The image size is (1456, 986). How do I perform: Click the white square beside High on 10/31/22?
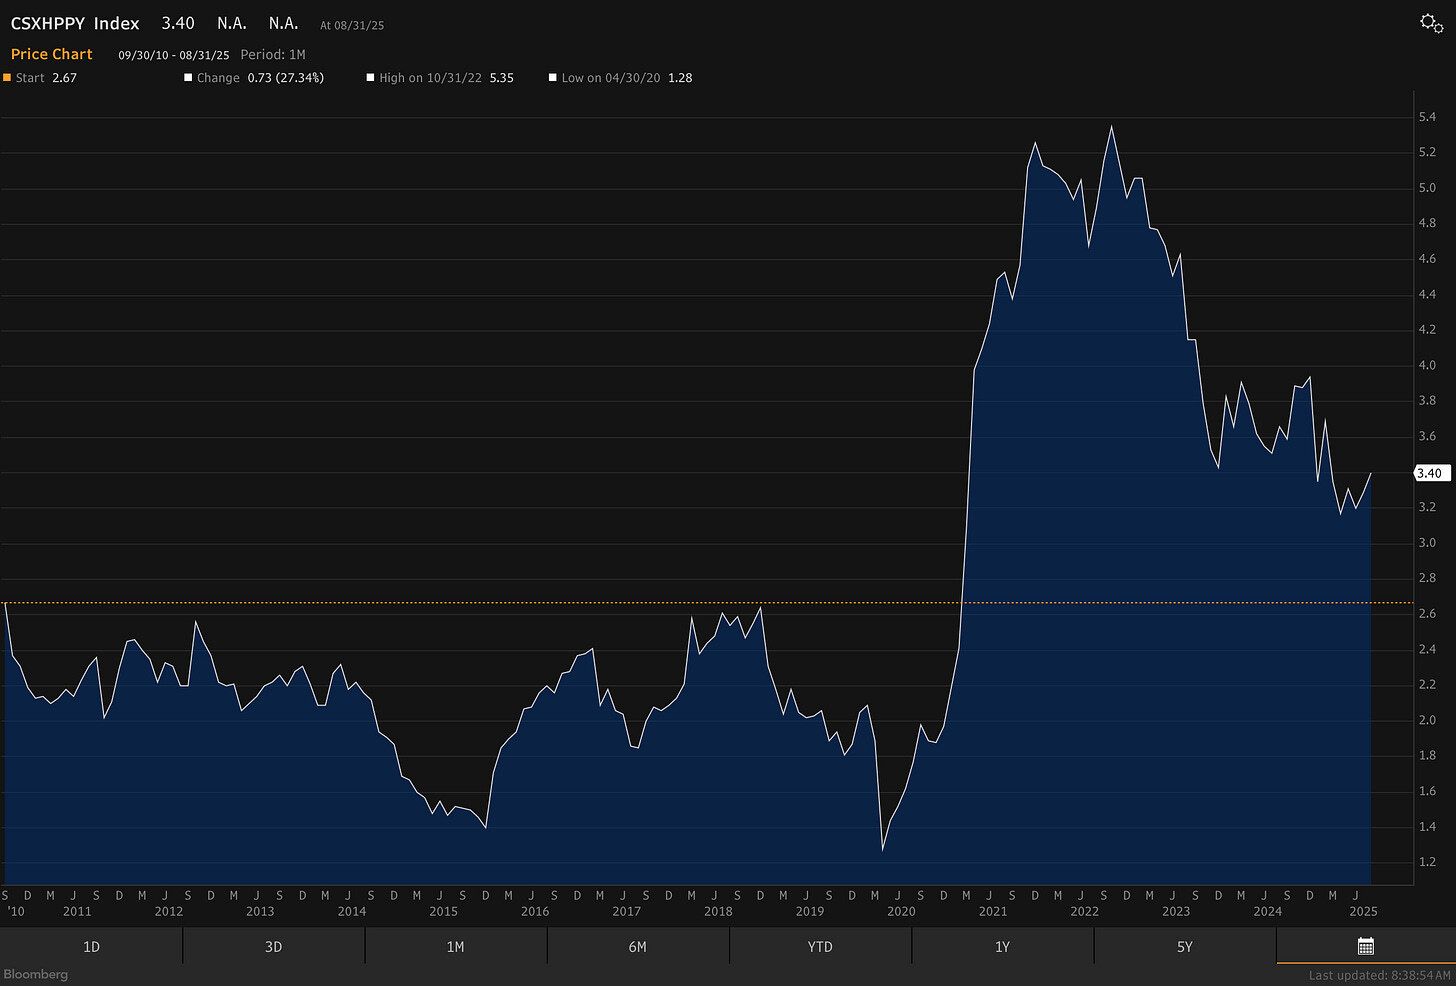pos(370,77)
